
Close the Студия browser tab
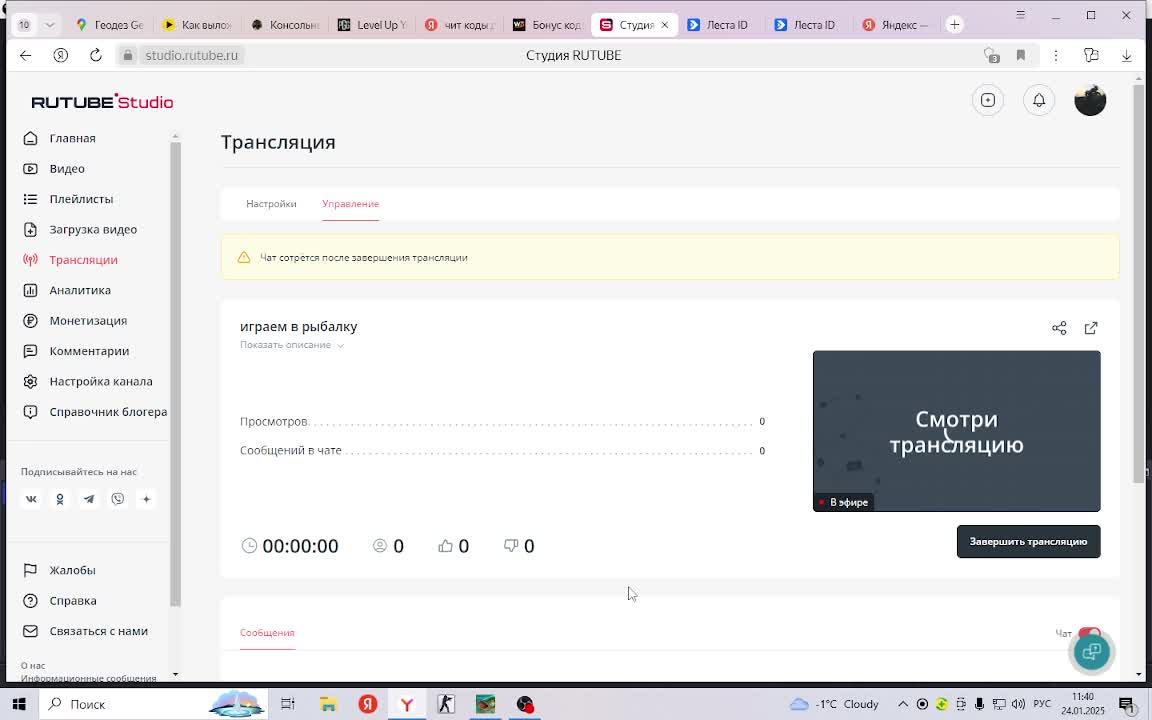(x=665, y=25)
